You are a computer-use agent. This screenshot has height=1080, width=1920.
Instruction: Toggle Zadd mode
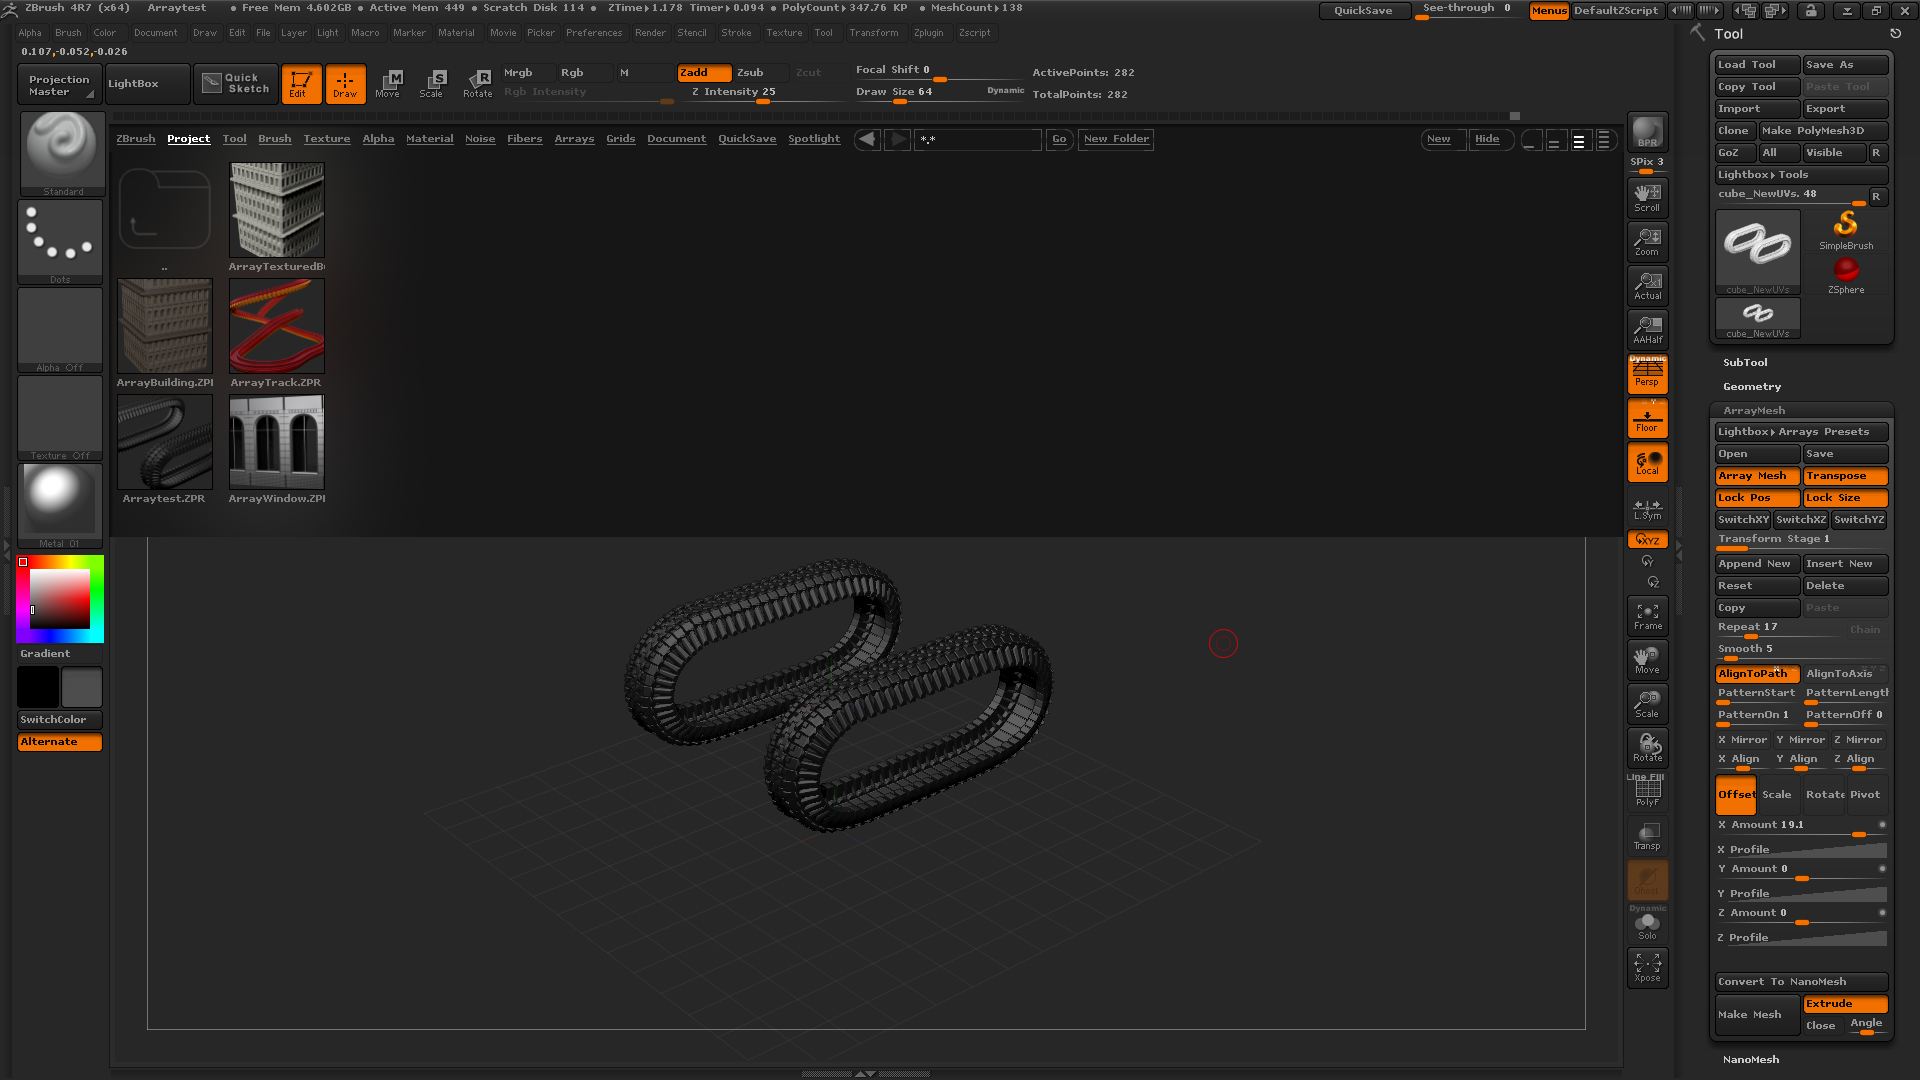click(x=704, y=73)
